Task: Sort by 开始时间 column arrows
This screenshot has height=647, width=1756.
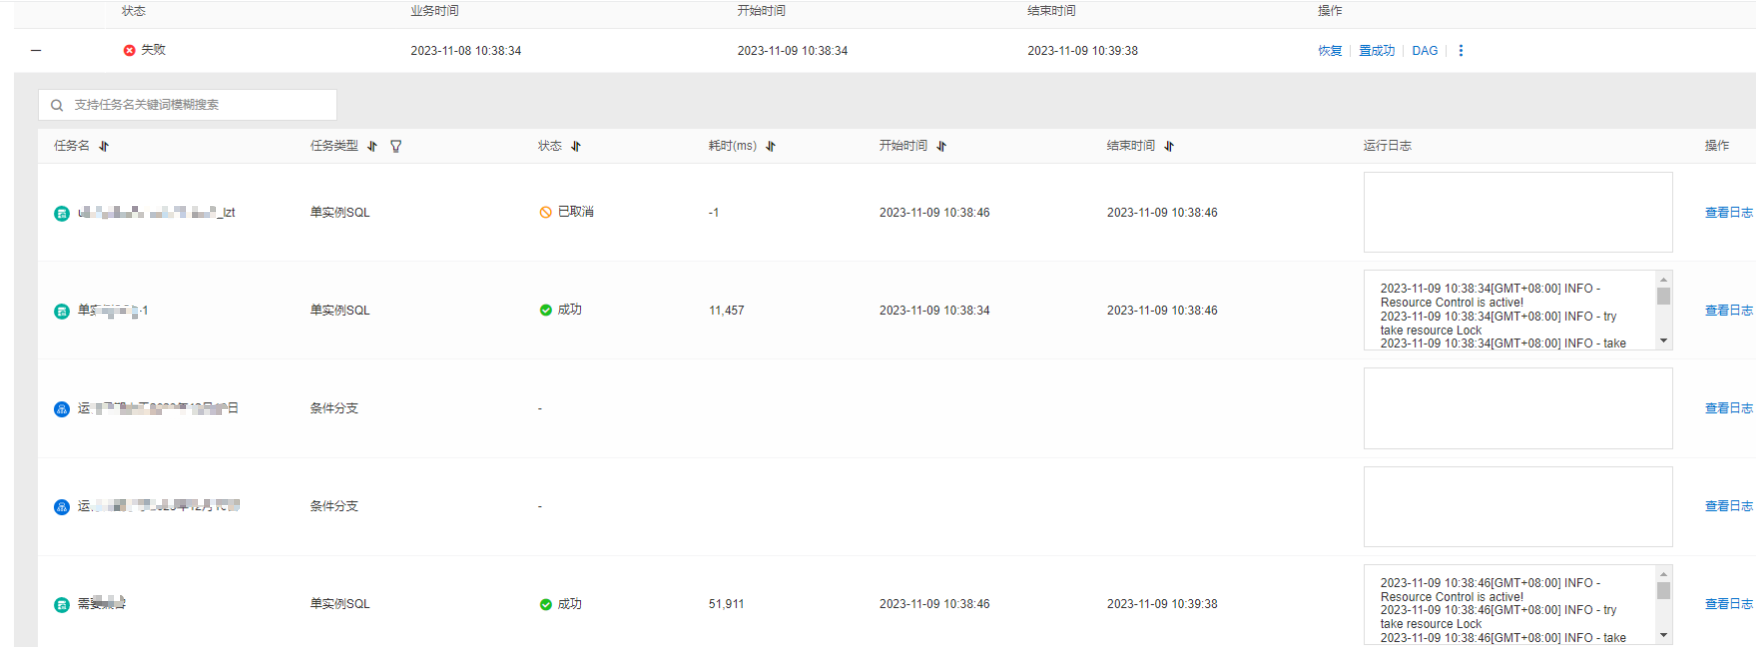Action: tap(941, 146)
